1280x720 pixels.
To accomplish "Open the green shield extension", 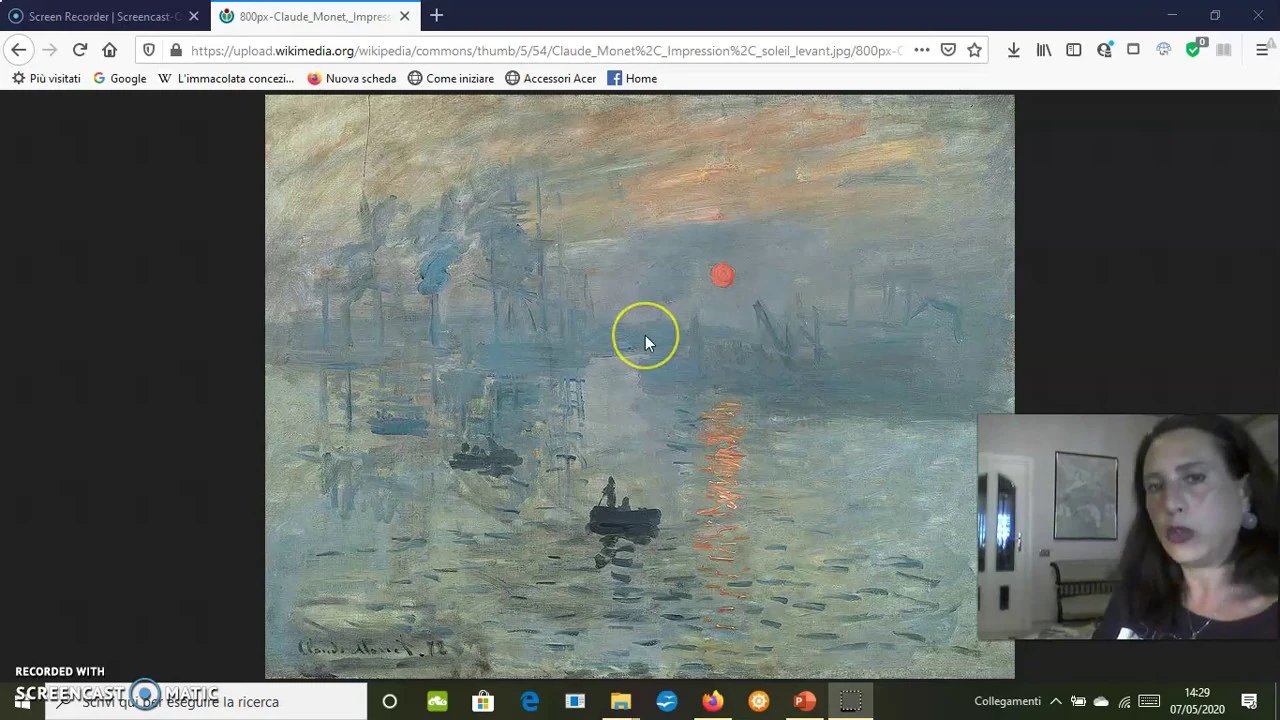I will pyautogui.click(x=1194, y=49).
